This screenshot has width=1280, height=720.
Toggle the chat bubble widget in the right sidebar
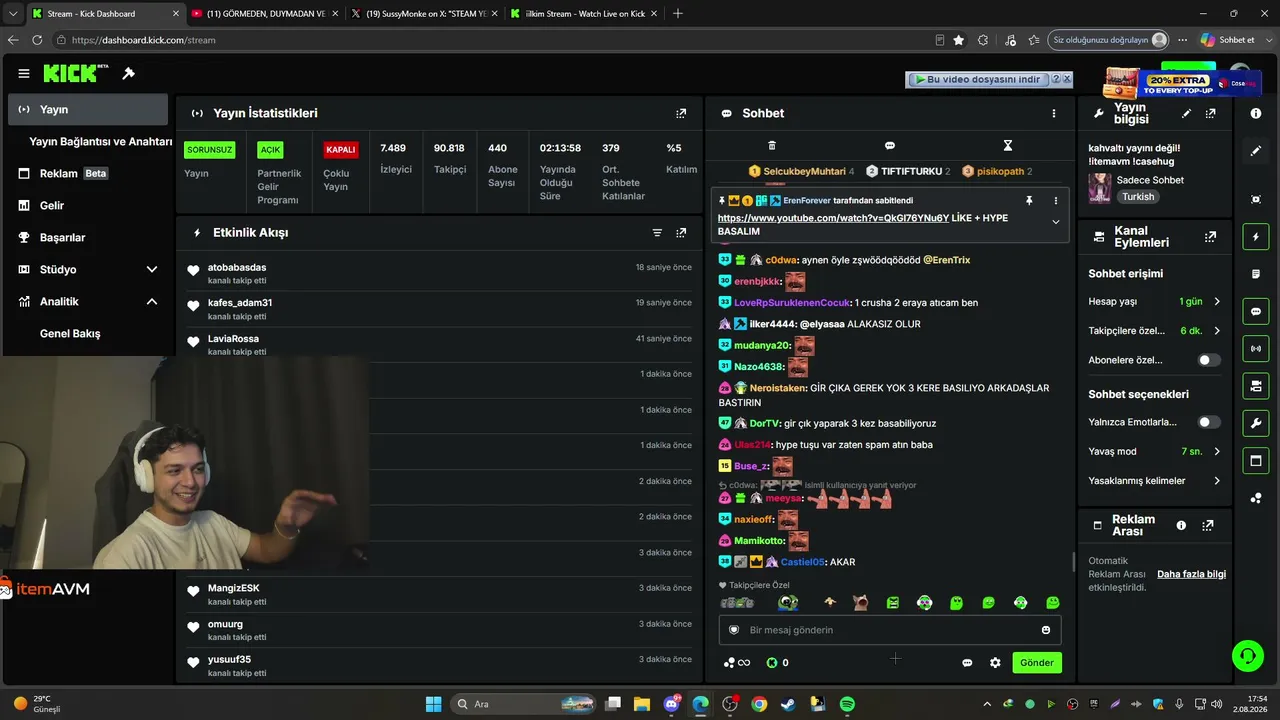pyautogui.click(x=1256, y=311)
